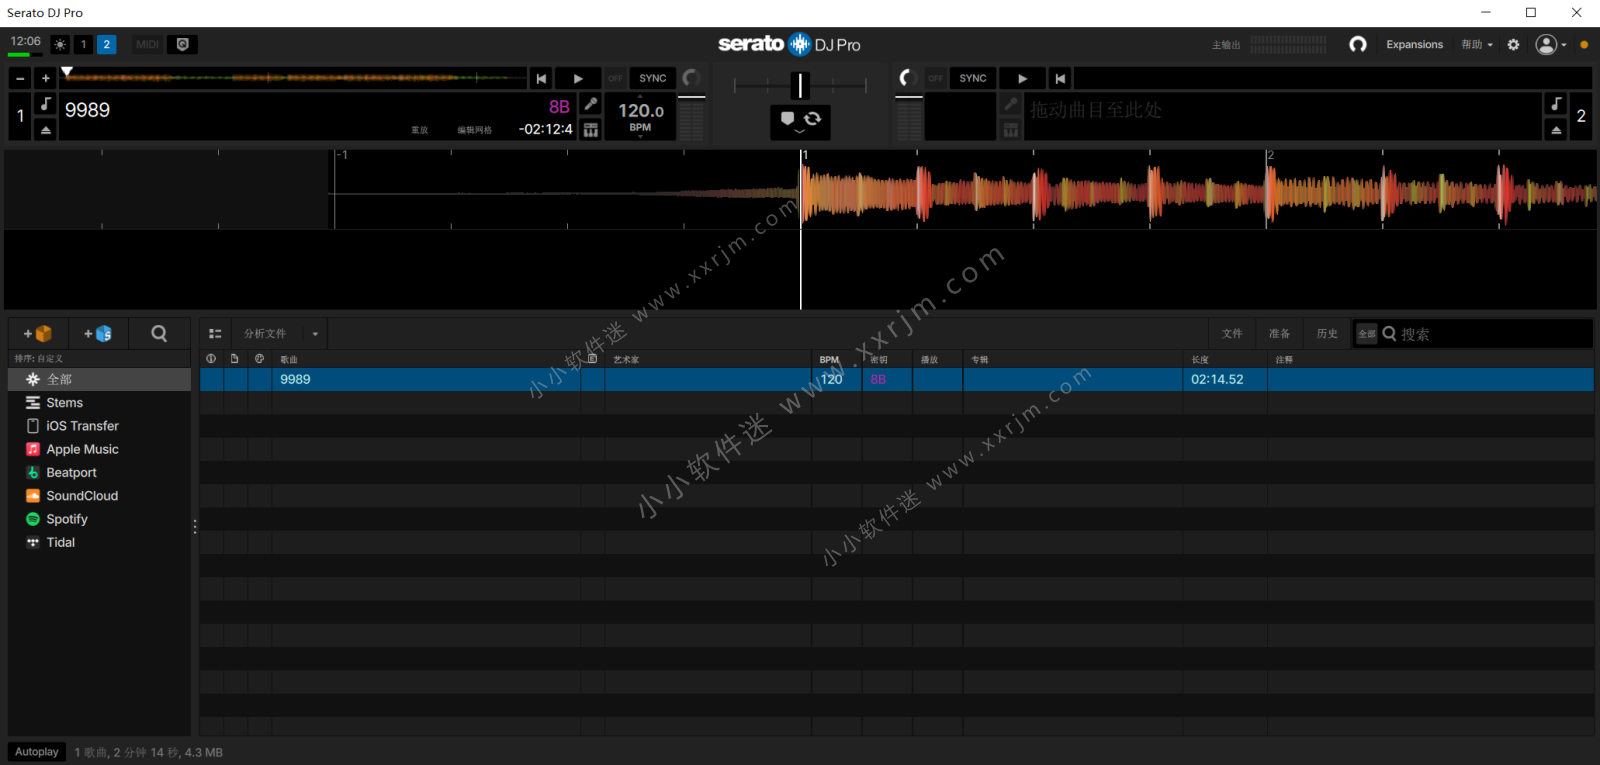Viewport: 1600px width, 765px height.
Task: Click the deck 1 musical note icon
Action: point(46,104)
